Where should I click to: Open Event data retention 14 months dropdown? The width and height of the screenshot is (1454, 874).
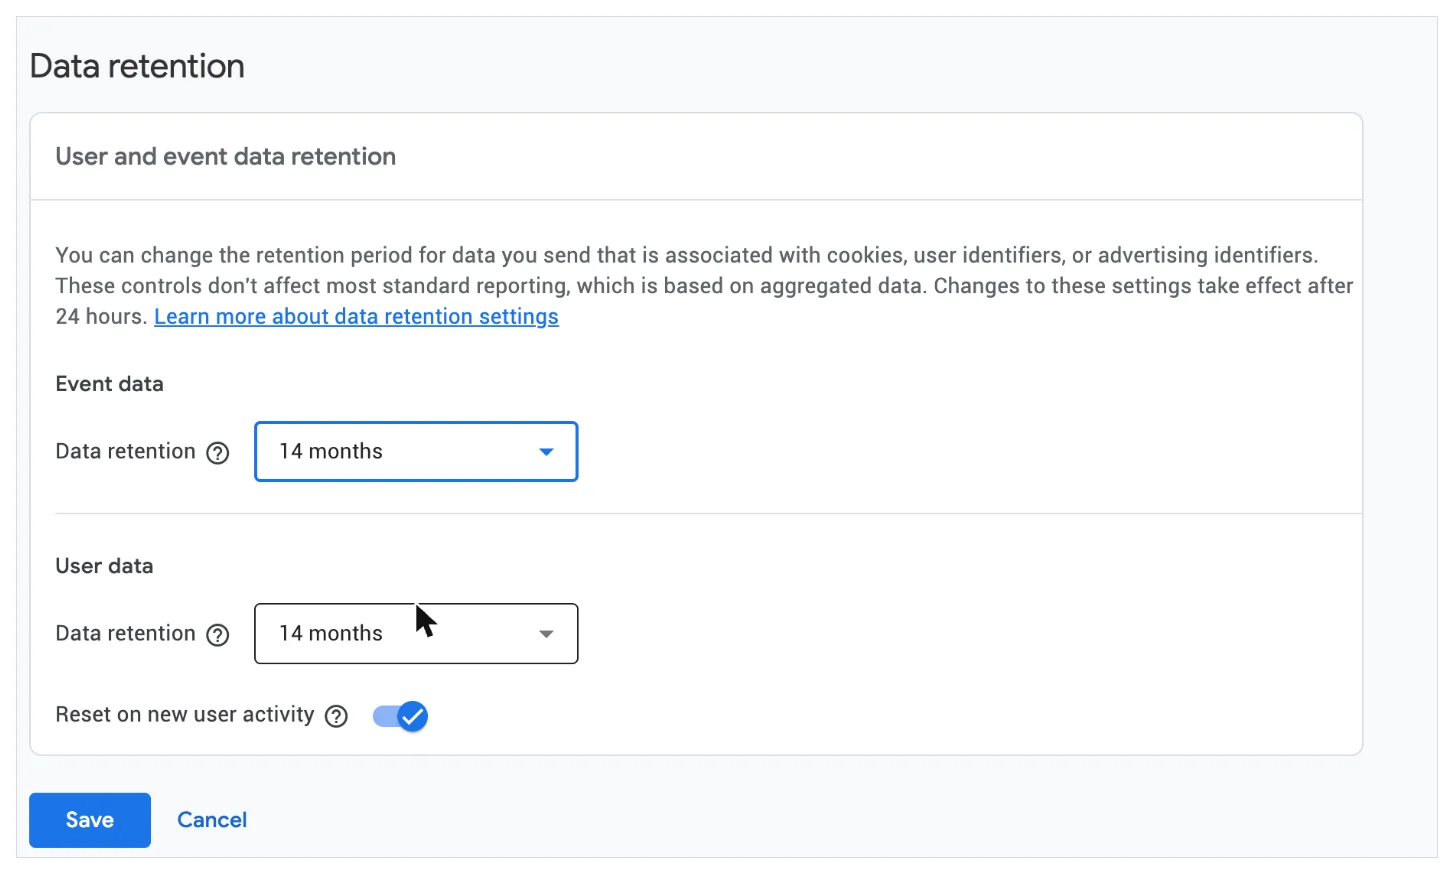tap(416, 451)
